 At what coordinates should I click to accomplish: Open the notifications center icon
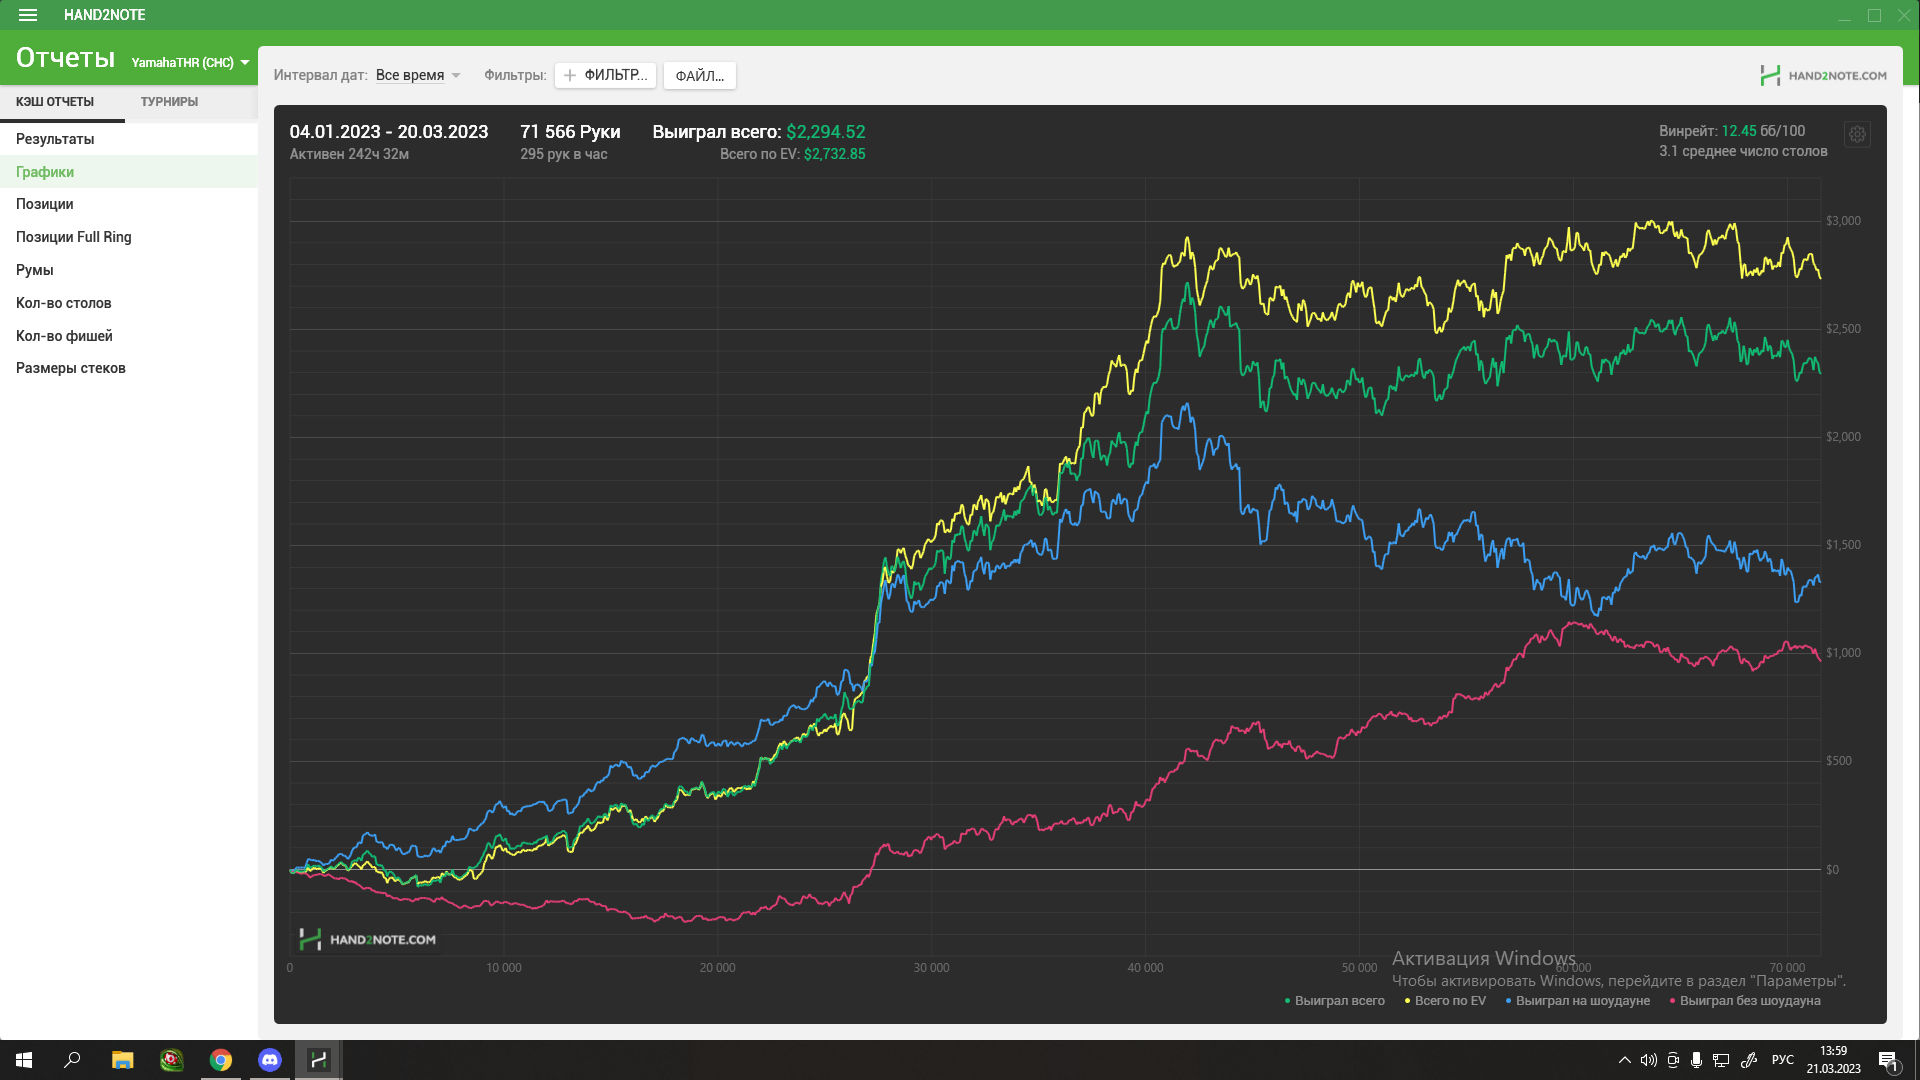(x=1887, y=1061)
